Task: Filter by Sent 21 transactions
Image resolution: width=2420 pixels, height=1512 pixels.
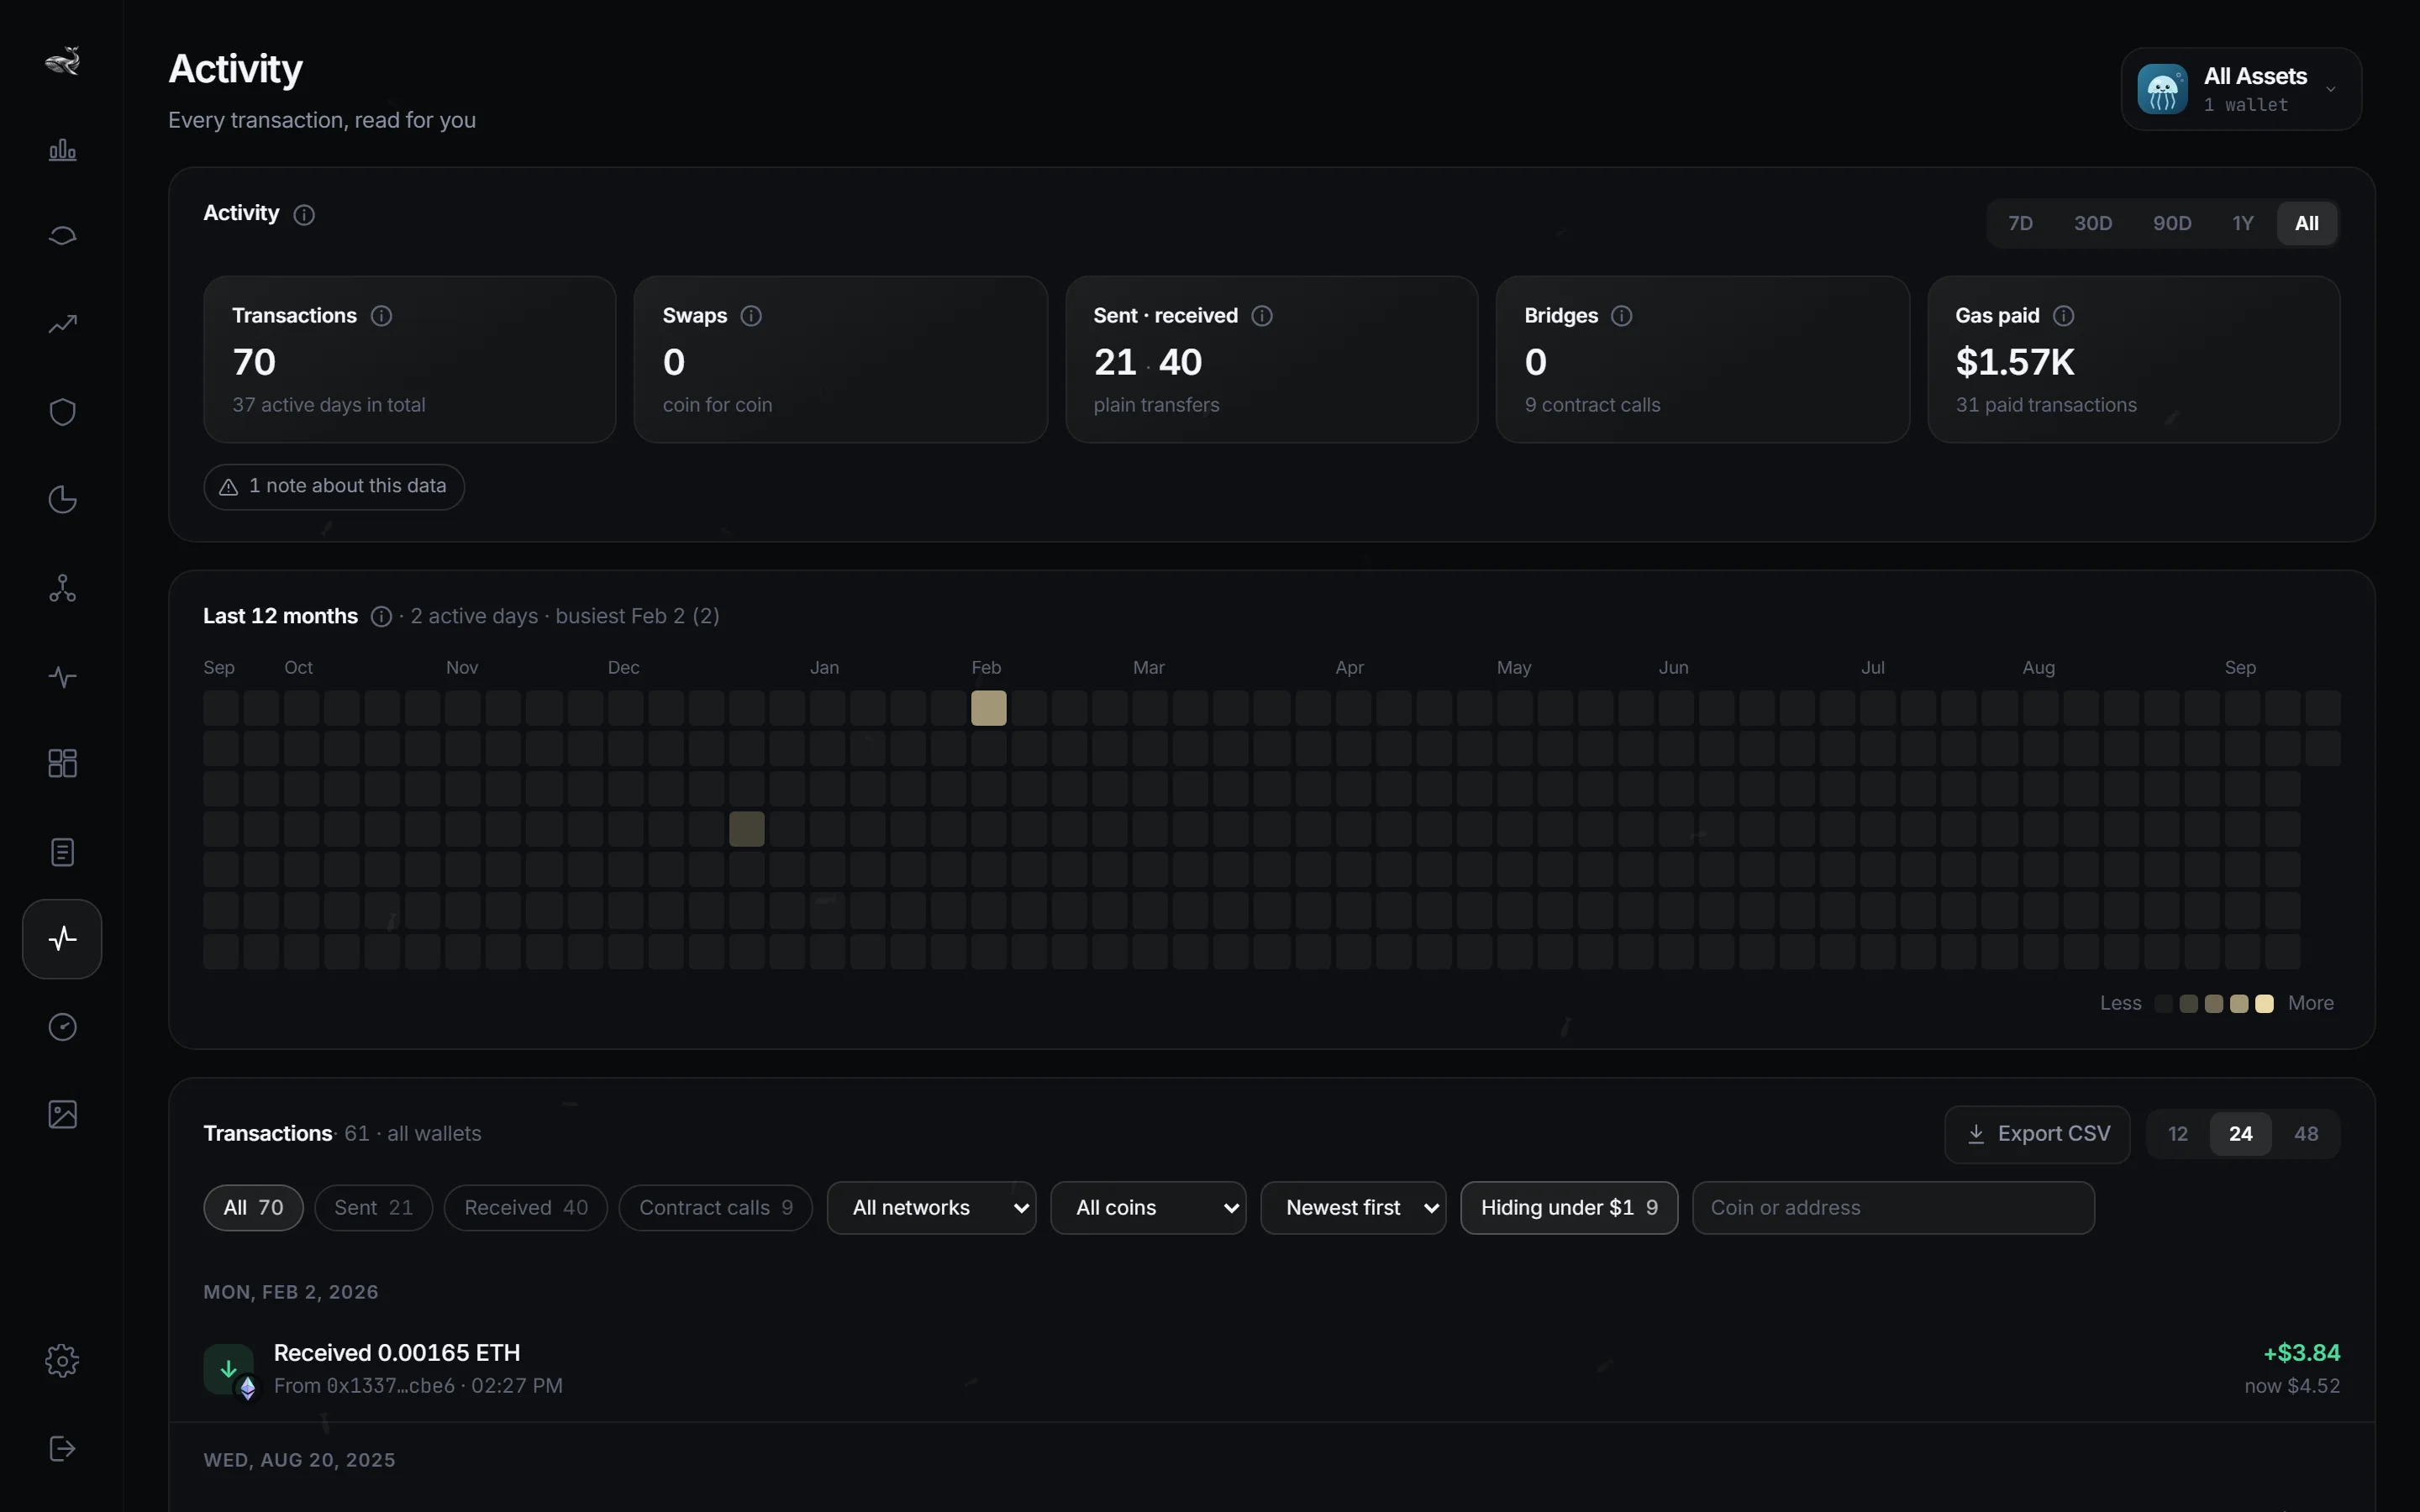Action: click(373, 1208)
